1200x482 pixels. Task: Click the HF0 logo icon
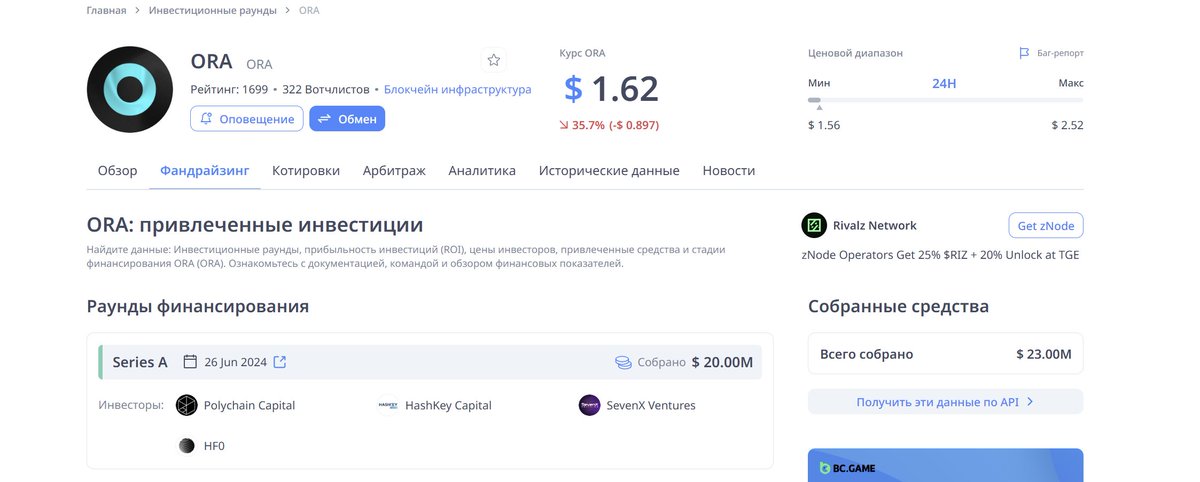(x=186, y=446)
